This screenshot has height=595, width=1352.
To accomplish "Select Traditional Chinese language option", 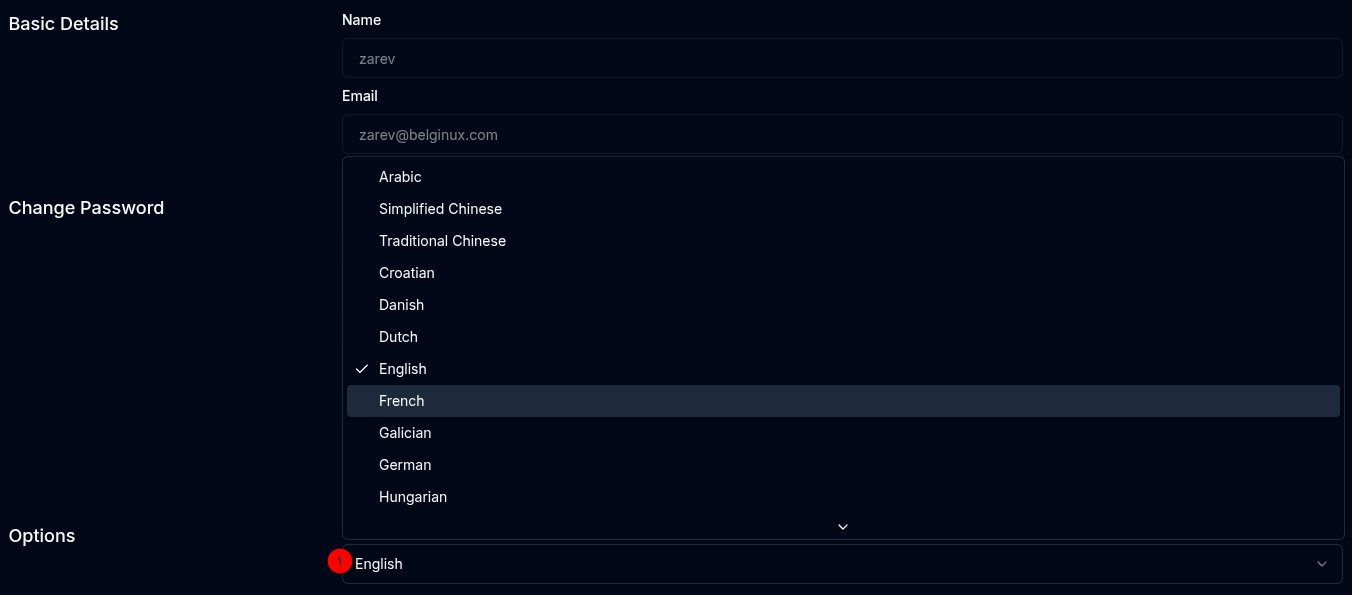I will click(843, 241).
